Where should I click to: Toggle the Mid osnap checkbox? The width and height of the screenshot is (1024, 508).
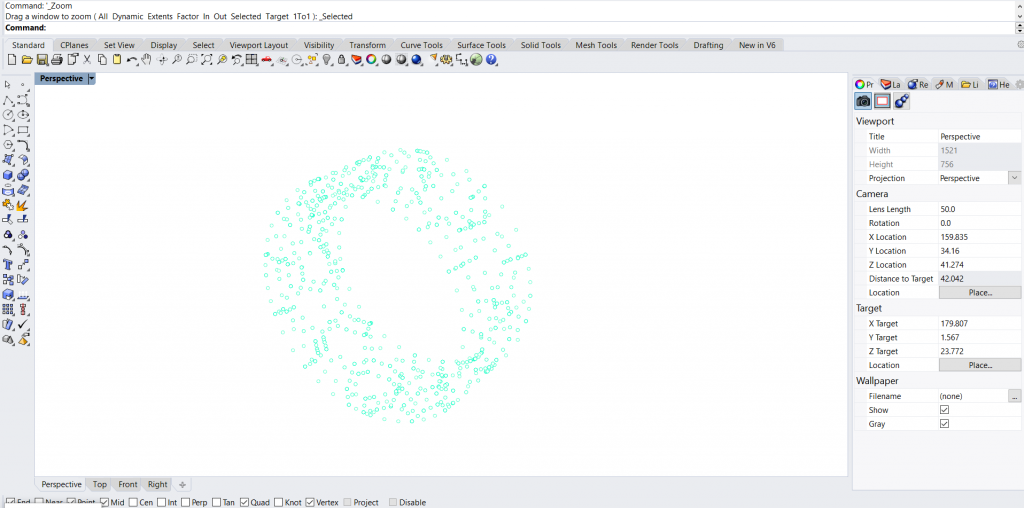104,502
